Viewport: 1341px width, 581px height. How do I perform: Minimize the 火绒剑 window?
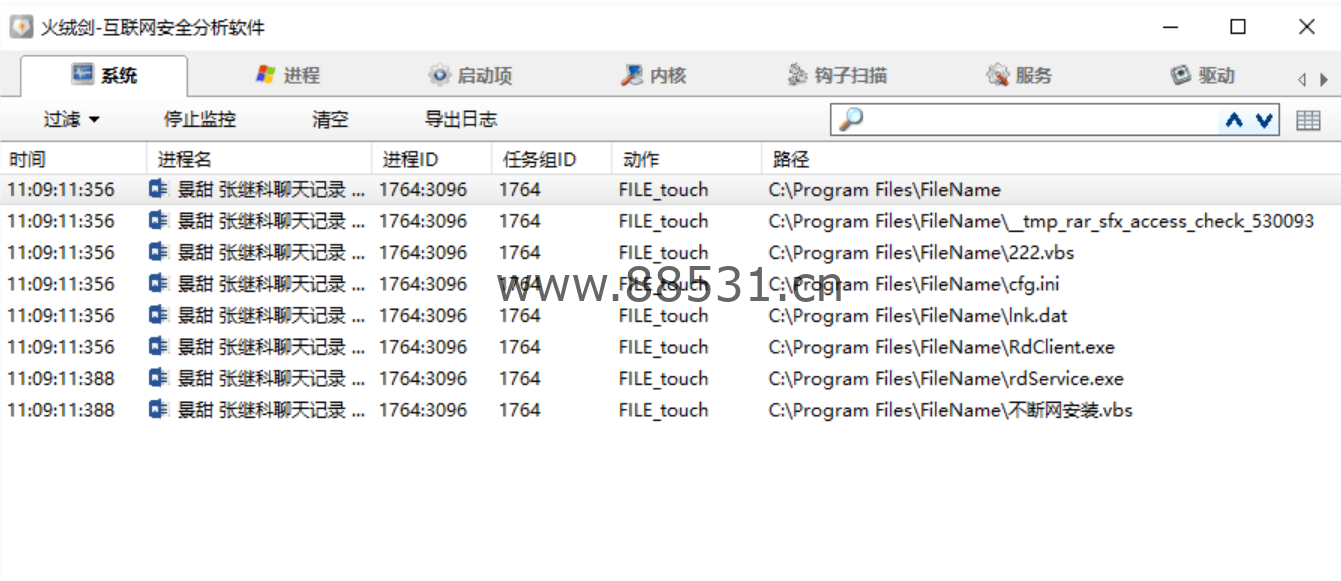[1170, 27]
